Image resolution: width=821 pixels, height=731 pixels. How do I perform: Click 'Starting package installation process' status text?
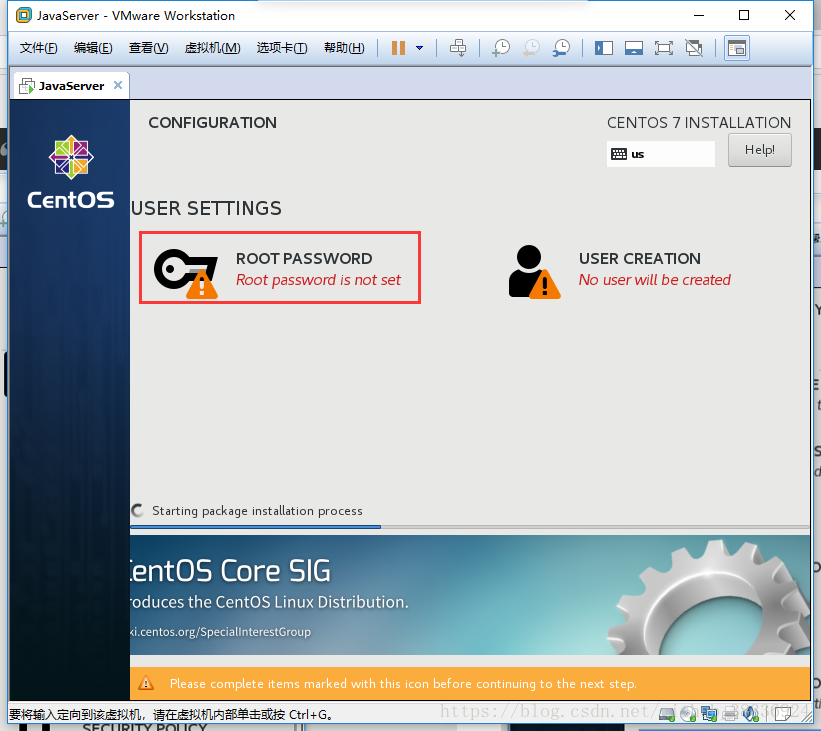[257, 511]
